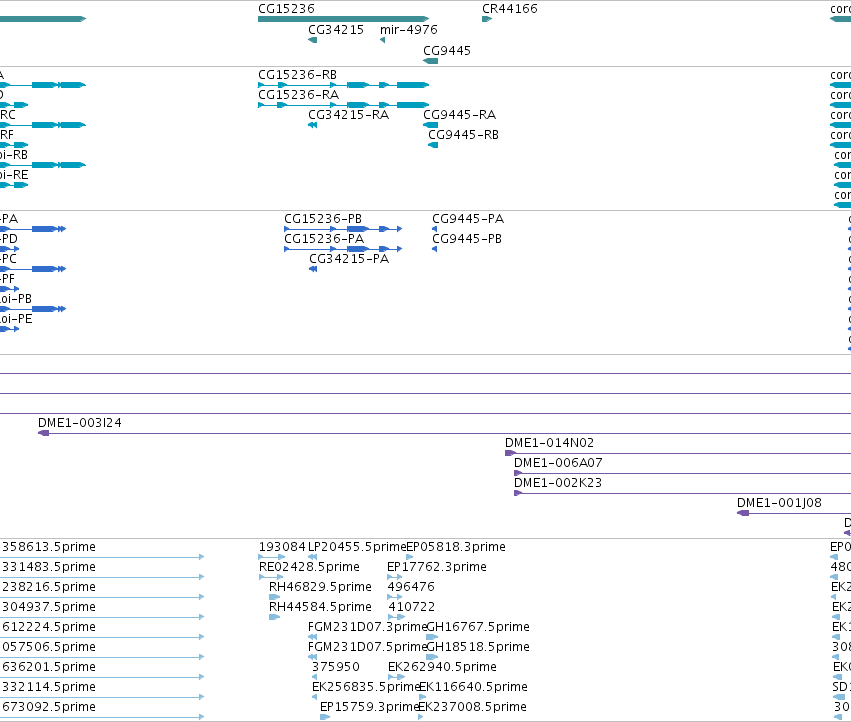Select protein CG9445-PA label
The image size is (851, 722).
tap(468, 219)
